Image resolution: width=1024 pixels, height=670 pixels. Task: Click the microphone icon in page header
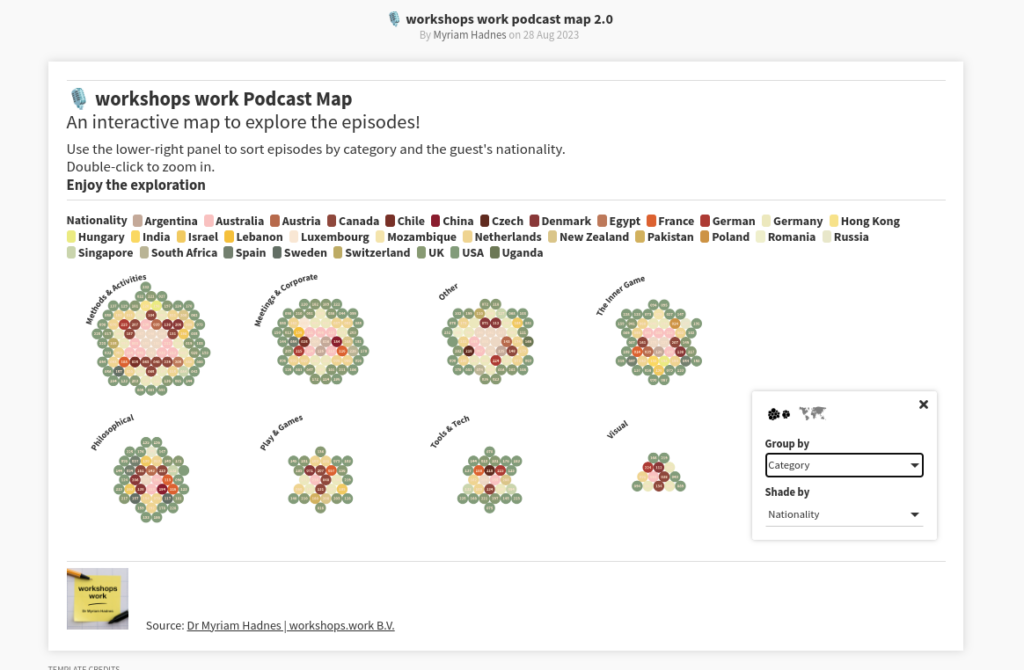(394, 19)
